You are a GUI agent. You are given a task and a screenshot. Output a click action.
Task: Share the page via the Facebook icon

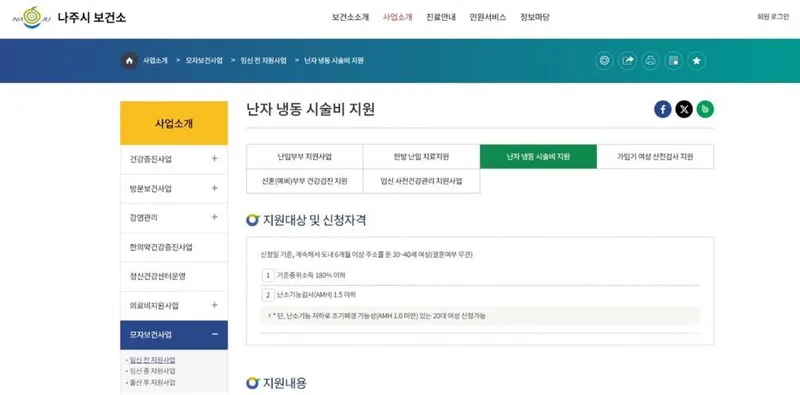(x=663, y=109)
